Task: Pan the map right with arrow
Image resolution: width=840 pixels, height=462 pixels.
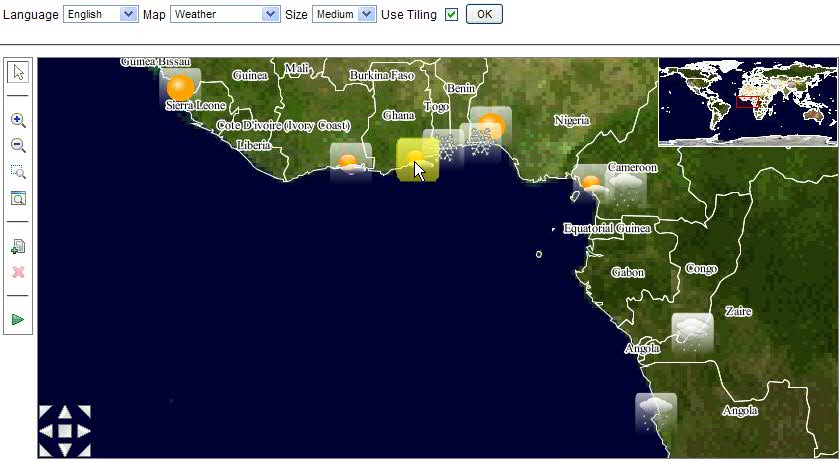Action: click(84, 431)
